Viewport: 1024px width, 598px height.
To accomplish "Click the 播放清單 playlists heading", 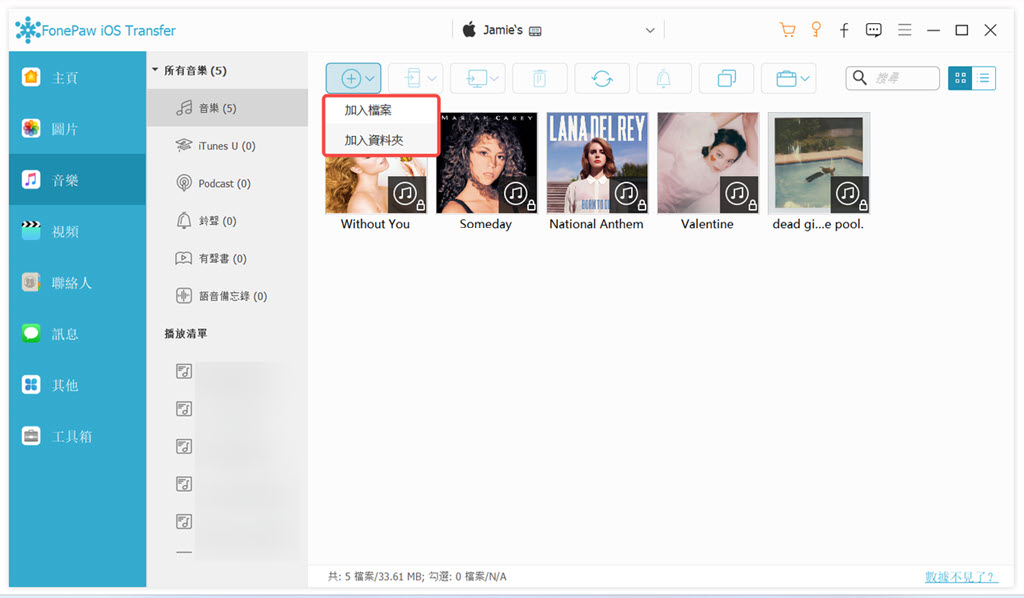I will (x=186, y=334).
